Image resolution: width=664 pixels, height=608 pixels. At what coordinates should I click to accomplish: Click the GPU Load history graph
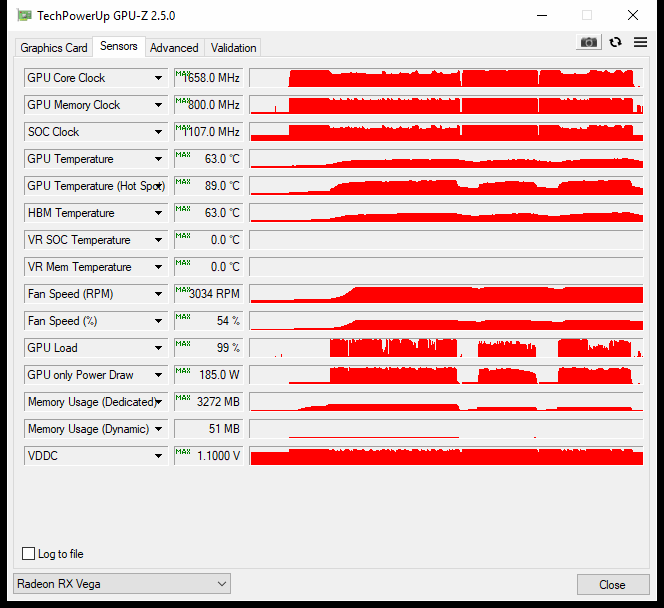pos(446,348)
